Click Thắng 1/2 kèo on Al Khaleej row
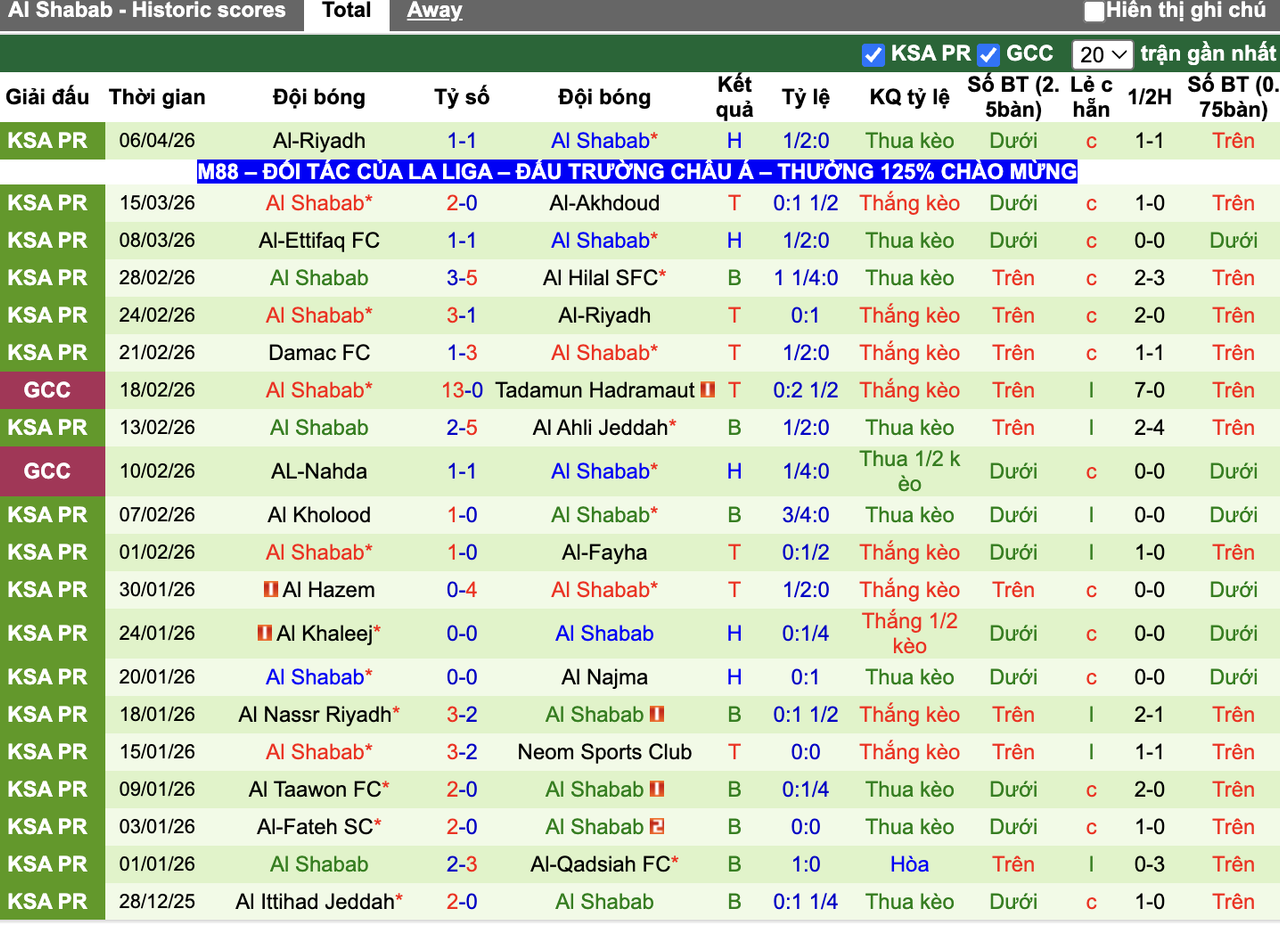Viewport: 1280px width, 925px height. 910,634
